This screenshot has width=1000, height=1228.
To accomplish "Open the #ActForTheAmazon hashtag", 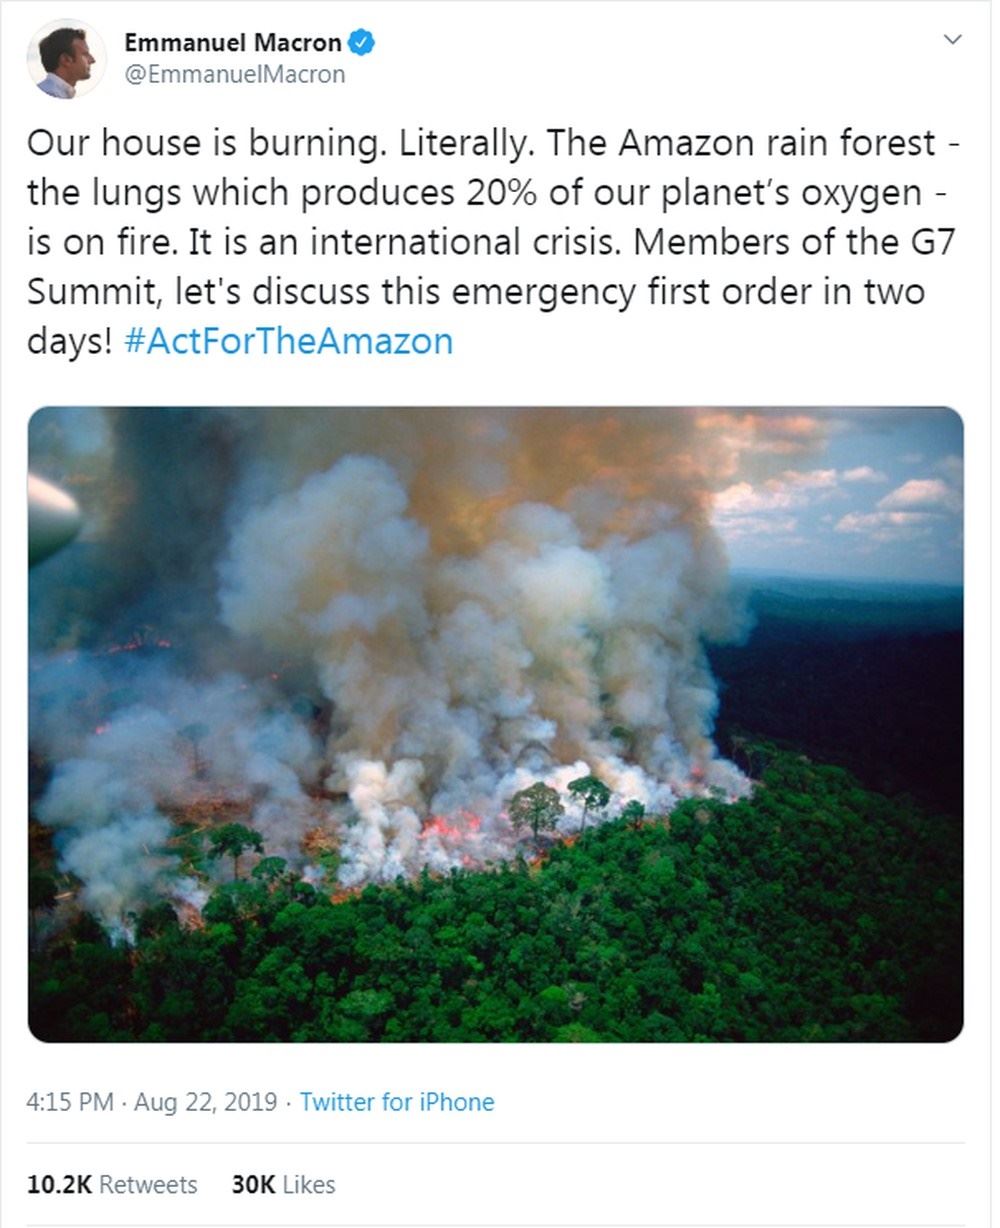I will [x=290, y=341].
